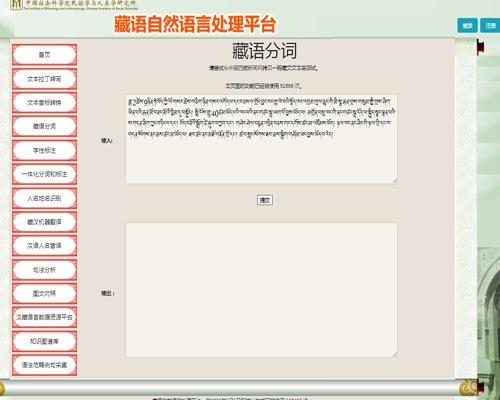Open the 词性标注 tagging page
Viewport: 500px width, 400px height.
coord(44,150)
